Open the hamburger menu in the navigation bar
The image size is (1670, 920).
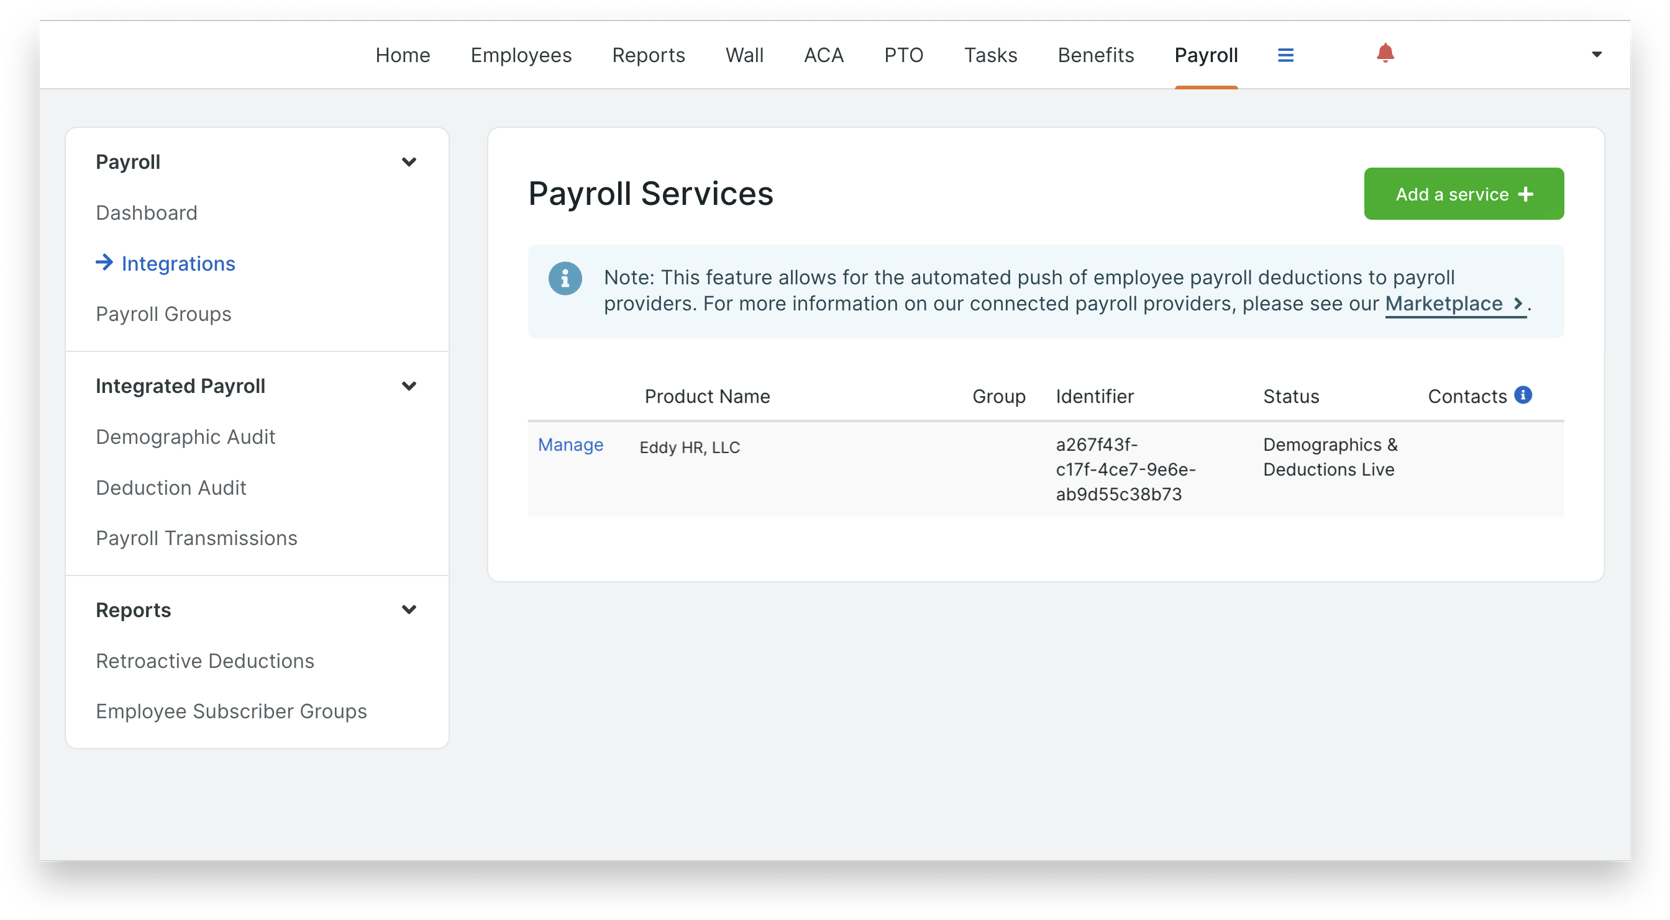click(1285, 55)
